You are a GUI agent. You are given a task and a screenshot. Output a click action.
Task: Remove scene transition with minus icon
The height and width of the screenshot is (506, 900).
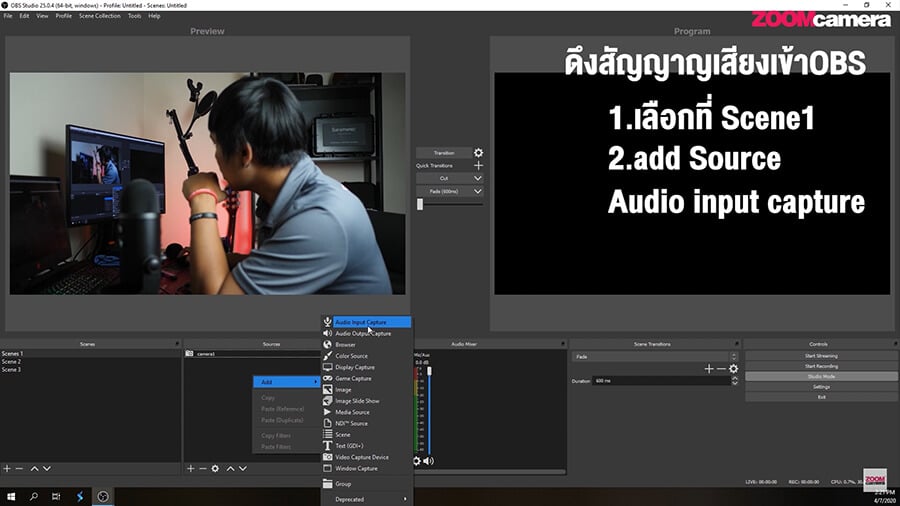(721, 369)
